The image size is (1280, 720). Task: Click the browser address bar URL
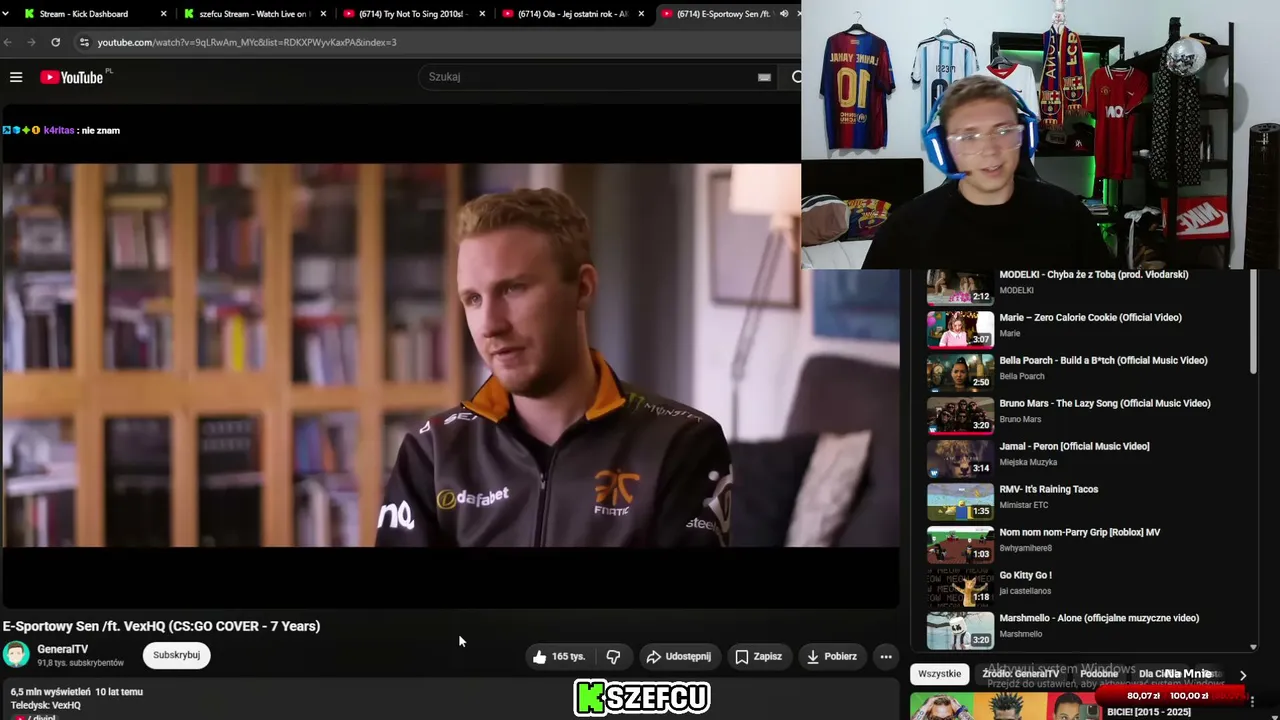(247, 42)
